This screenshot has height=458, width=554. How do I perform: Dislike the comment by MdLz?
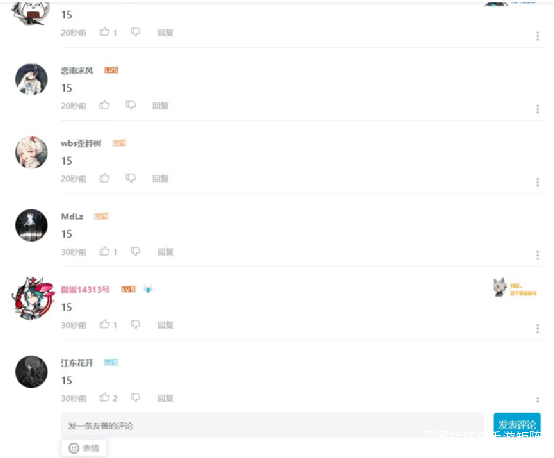click(x=135, y=251)
